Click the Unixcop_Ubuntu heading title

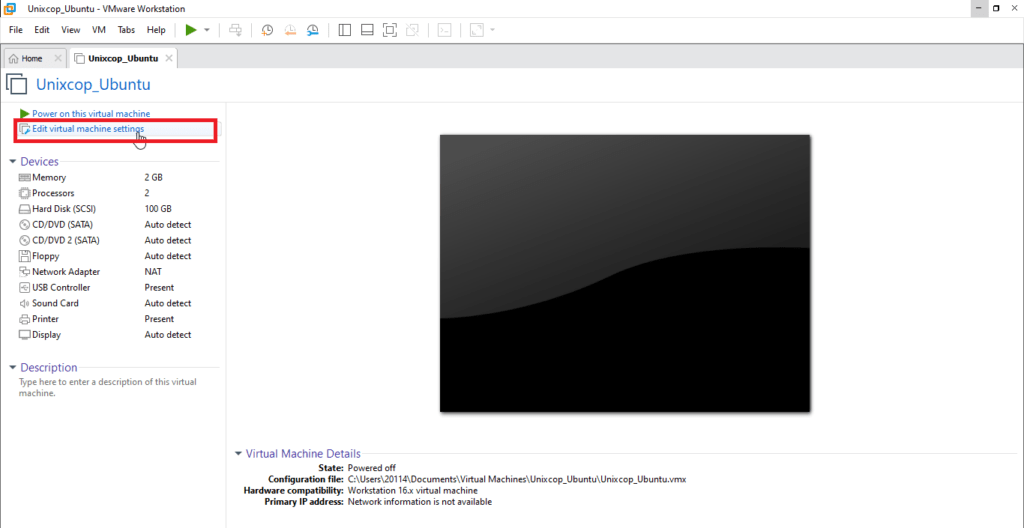[x=93, y=84]
